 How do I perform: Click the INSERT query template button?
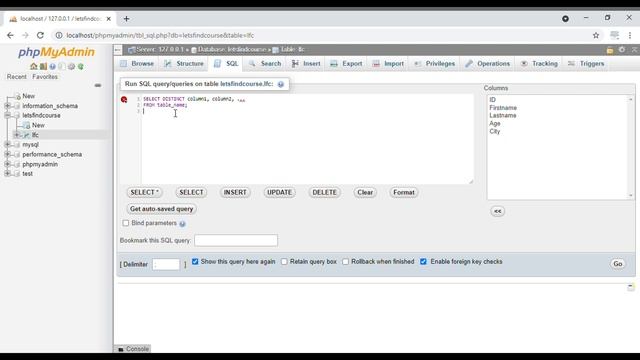point(235,192)
